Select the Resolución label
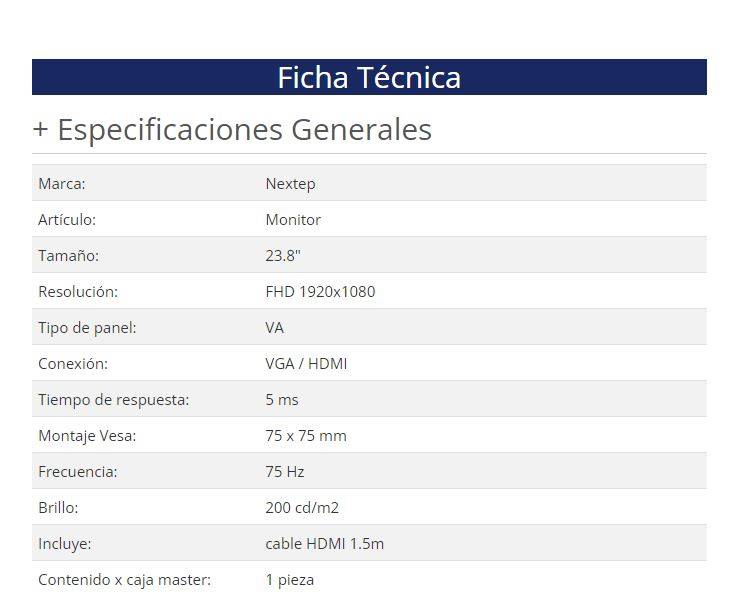This screenshot has height=599, width=732. point(78,292)
